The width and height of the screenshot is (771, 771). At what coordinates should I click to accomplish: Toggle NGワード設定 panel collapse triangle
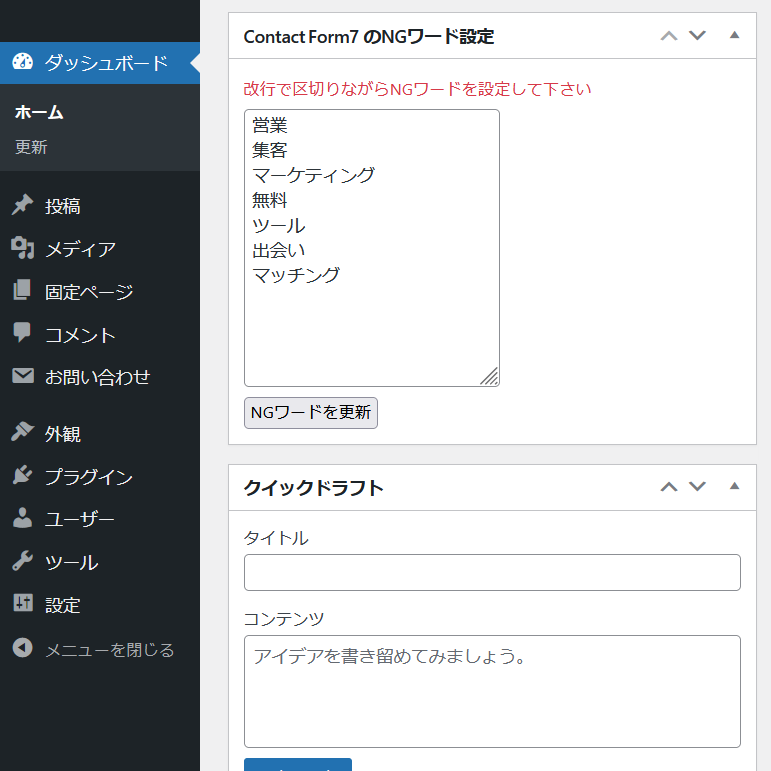(735, 35)
